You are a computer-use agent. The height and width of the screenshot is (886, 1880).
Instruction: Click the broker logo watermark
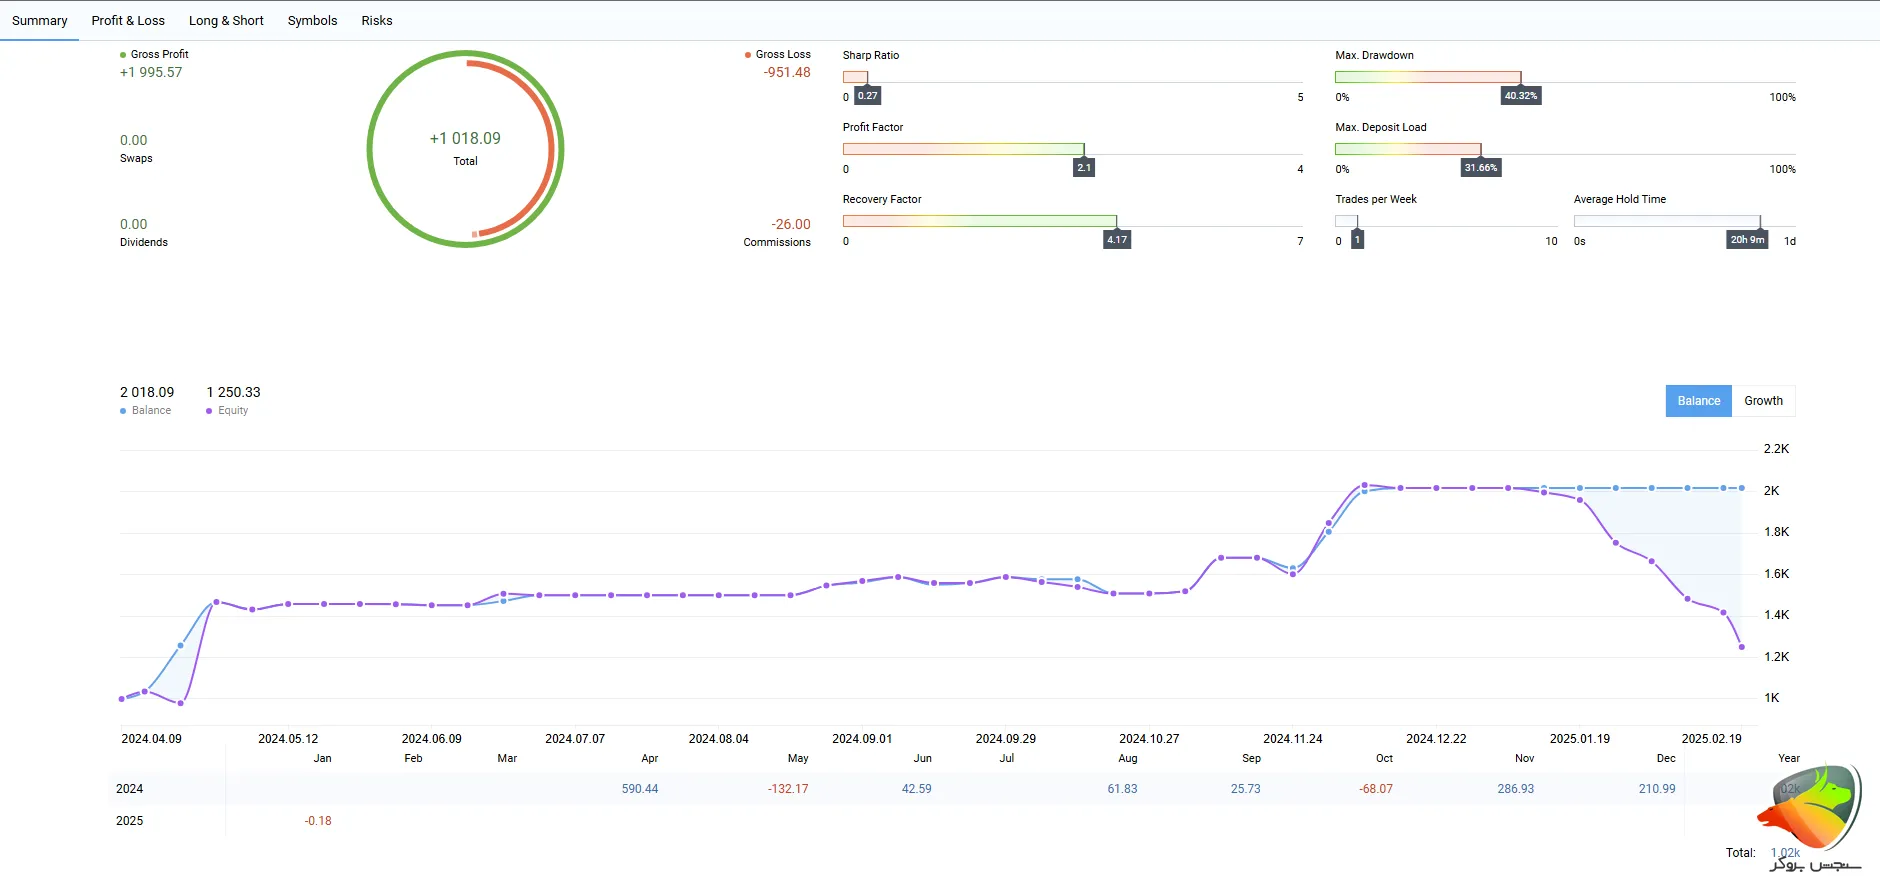pos(1810,815)
